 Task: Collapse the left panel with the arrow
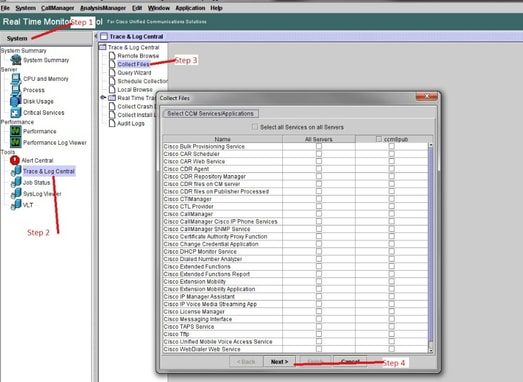[95, 36]
